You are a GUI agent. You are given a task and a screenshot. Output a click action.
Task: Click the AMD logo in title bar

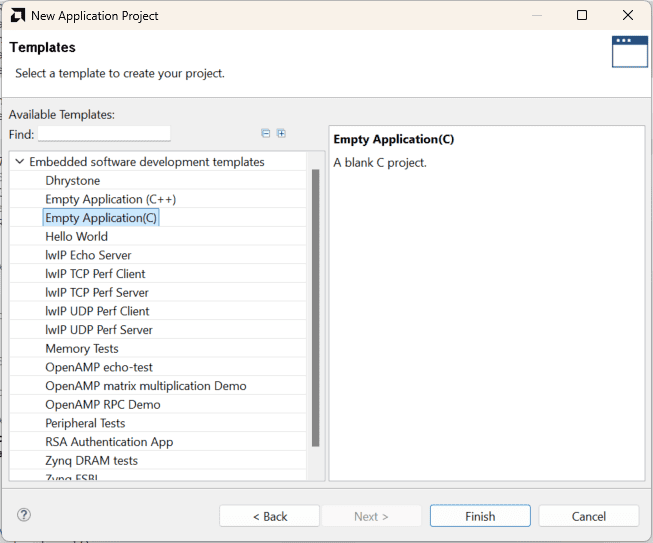[x=16, y=15]
